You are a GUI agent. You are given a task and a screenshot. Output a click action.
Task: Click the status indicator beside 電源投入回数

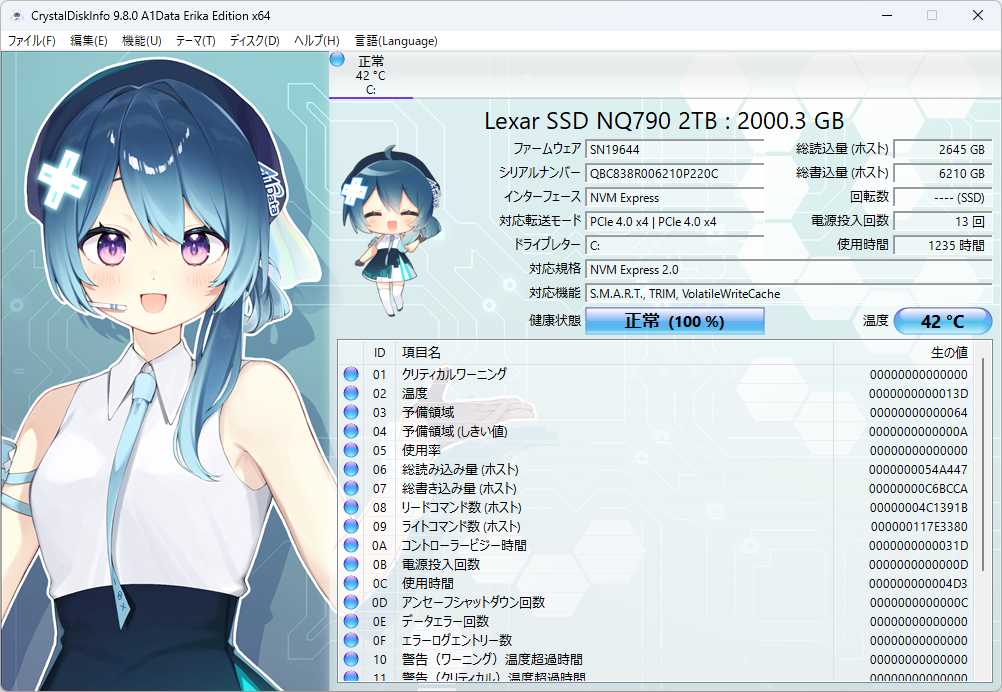click(351, 564)
